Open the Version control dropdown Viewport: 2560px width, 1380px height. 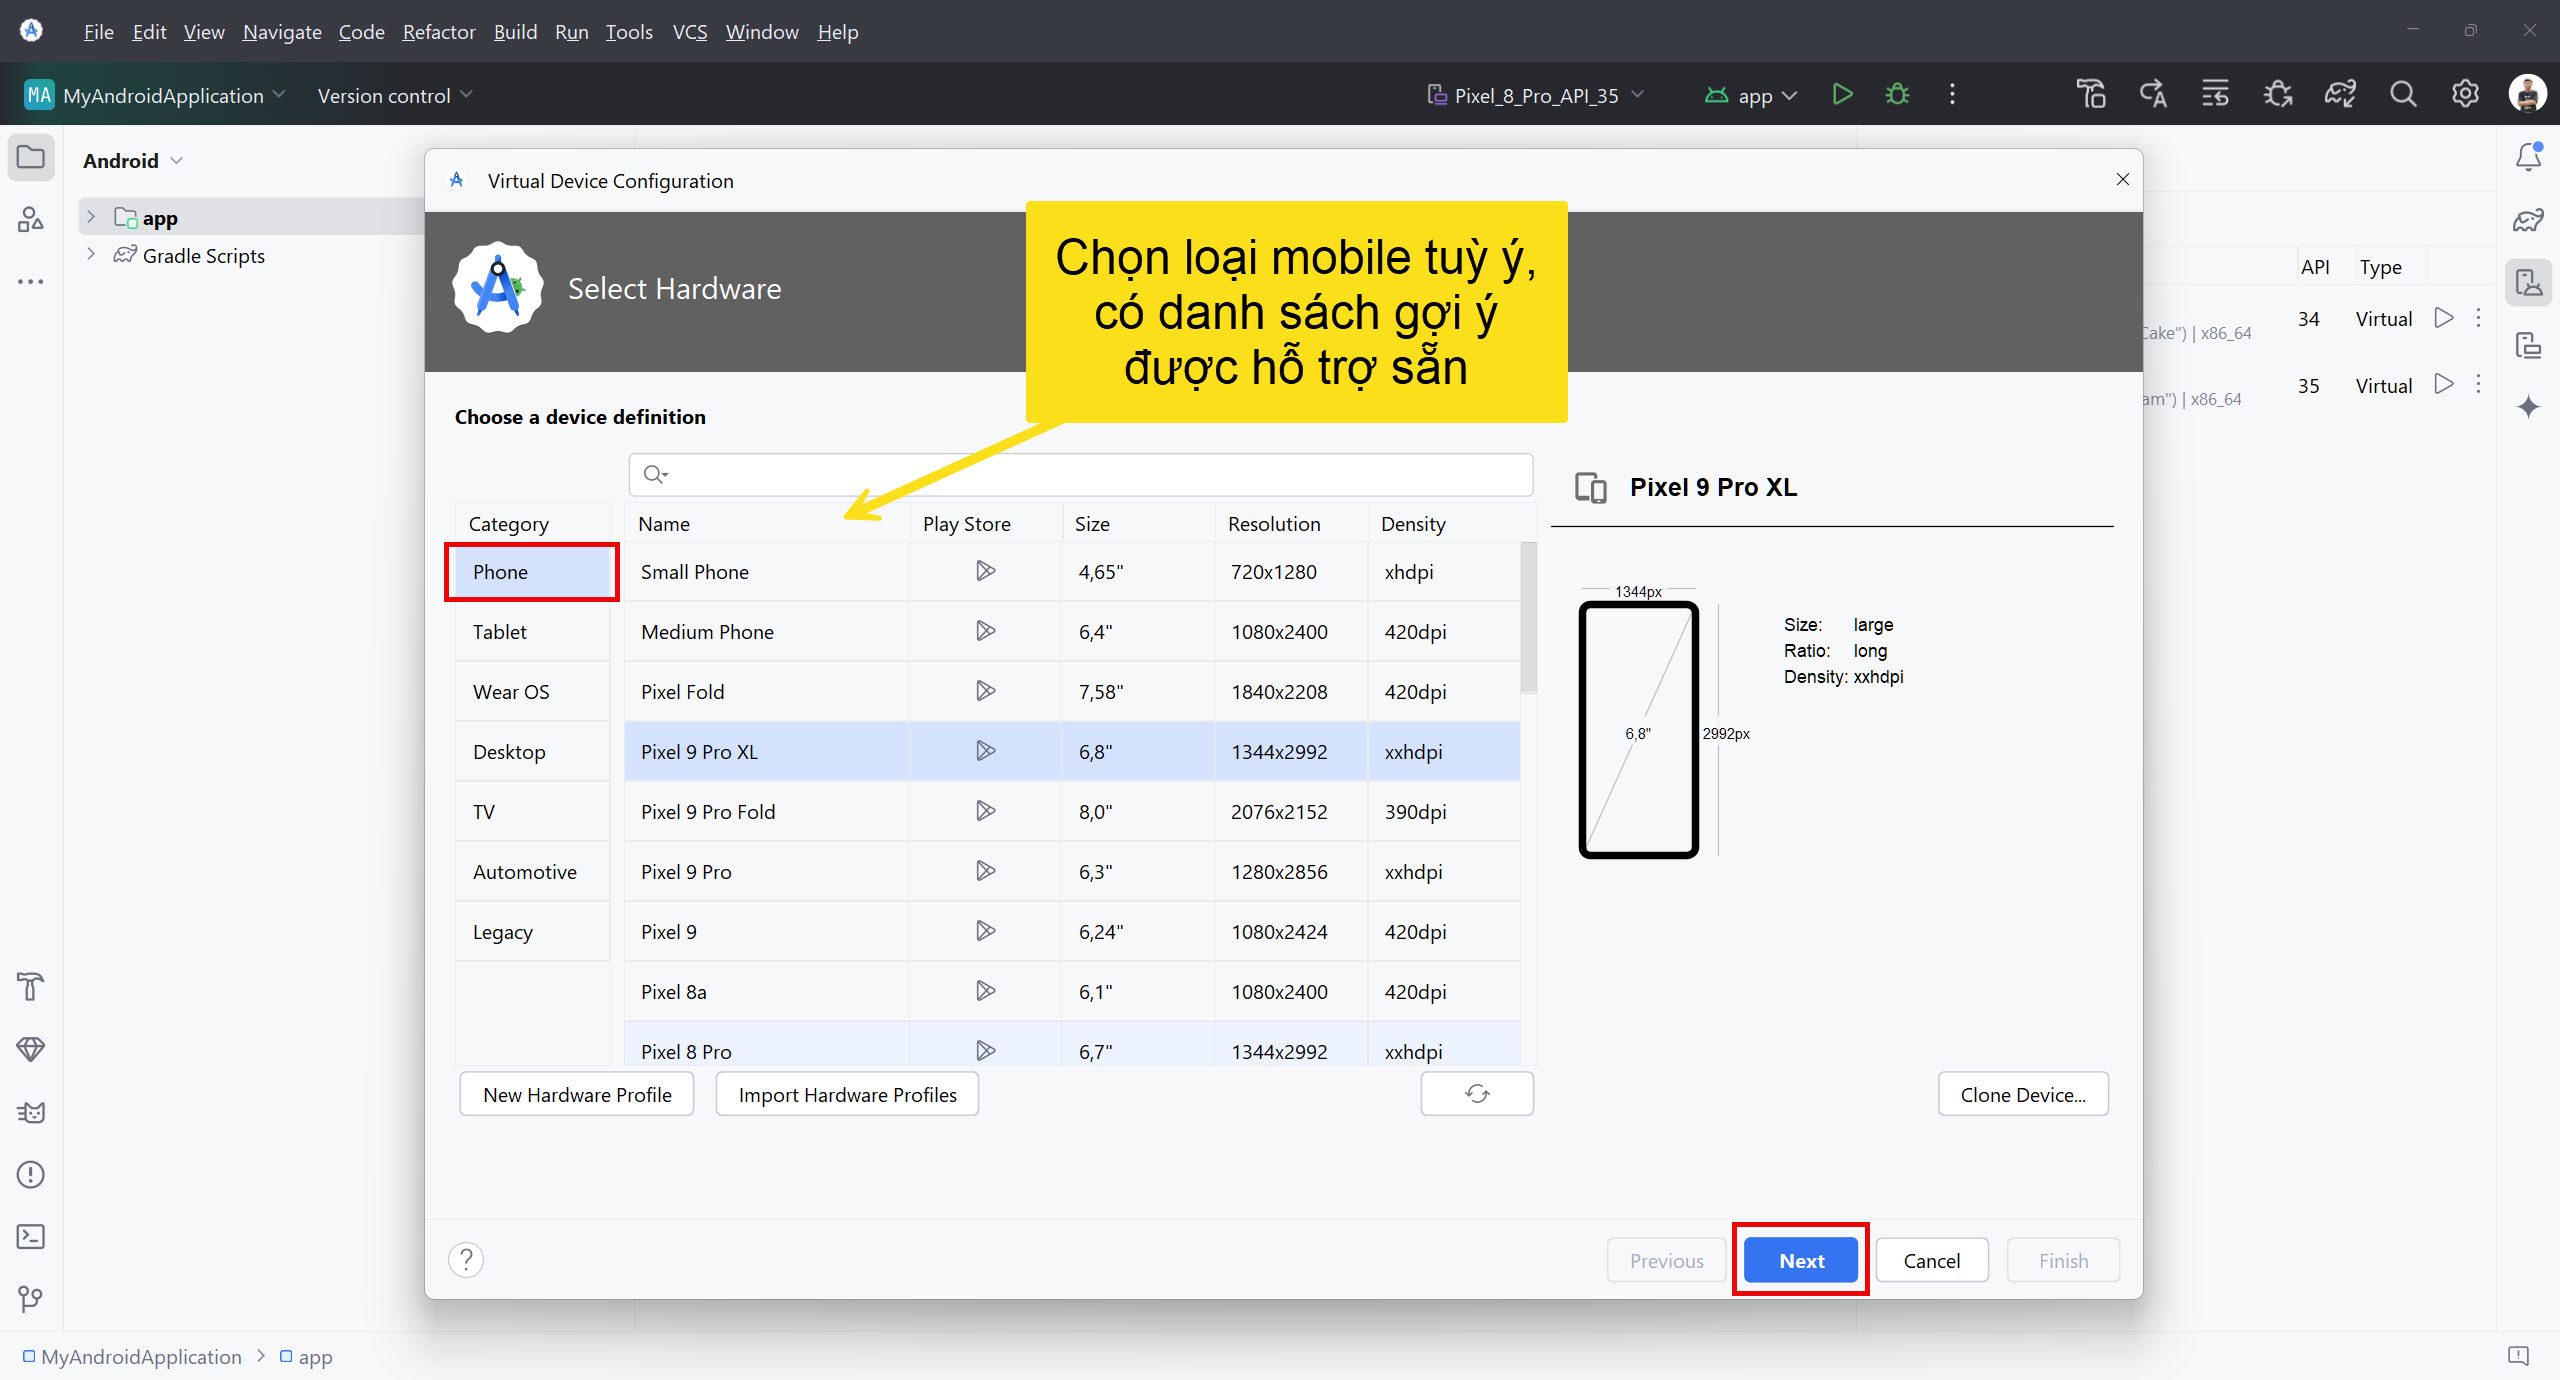(395, 95)
